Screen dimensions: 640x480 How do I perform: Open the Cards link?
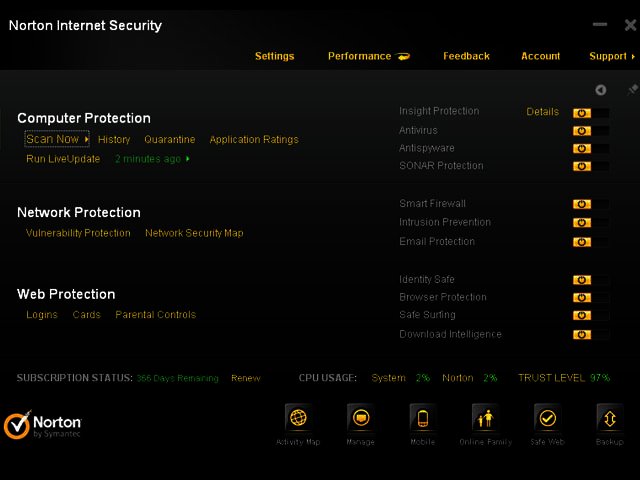[87, 315]
